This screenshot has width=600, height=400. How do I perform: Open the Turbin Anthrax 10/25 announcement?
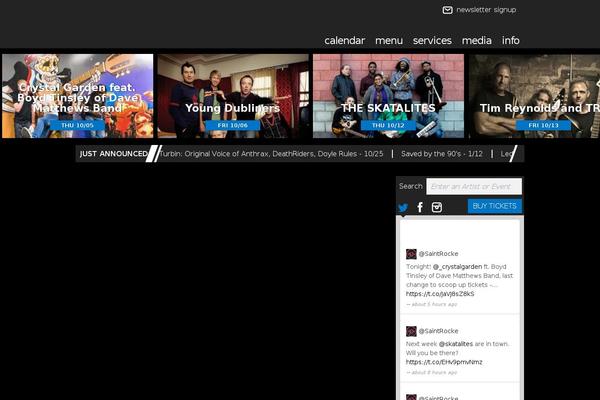click(271, 154)
